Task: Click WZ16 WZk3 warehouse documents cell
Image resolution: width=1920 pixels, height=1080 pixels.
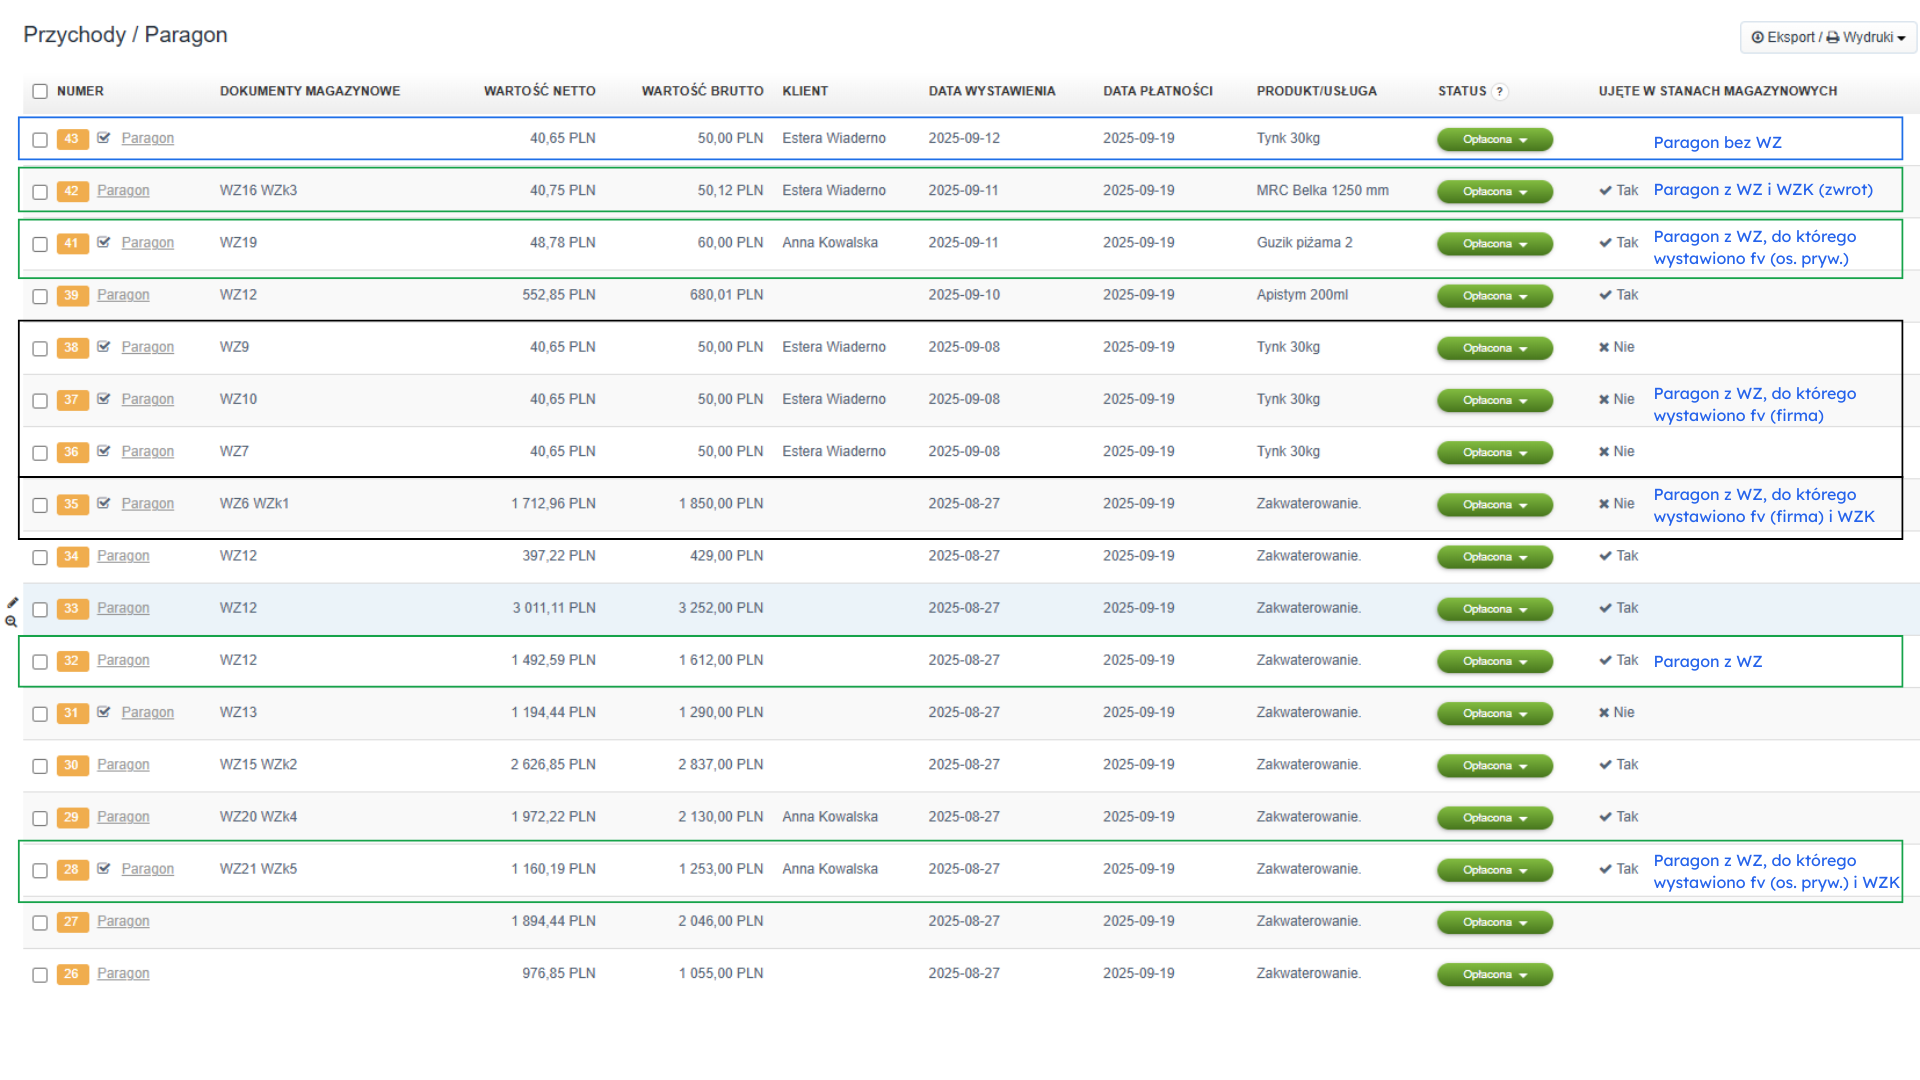Action: pos(258,190)
